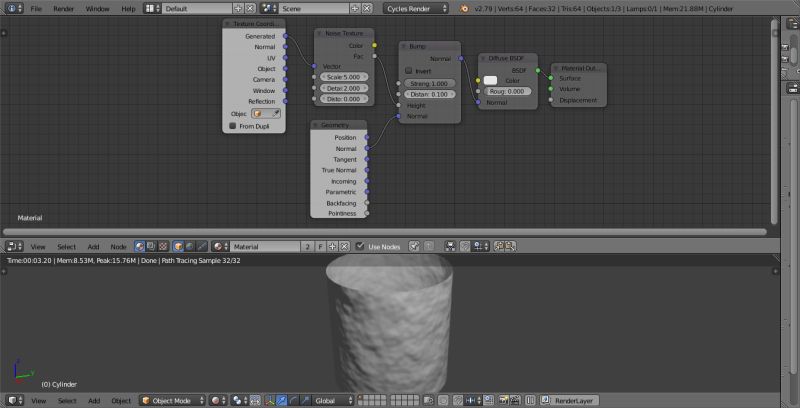Open the Node menu
Viewport: 800px width, 408px height.
[118, 246]
